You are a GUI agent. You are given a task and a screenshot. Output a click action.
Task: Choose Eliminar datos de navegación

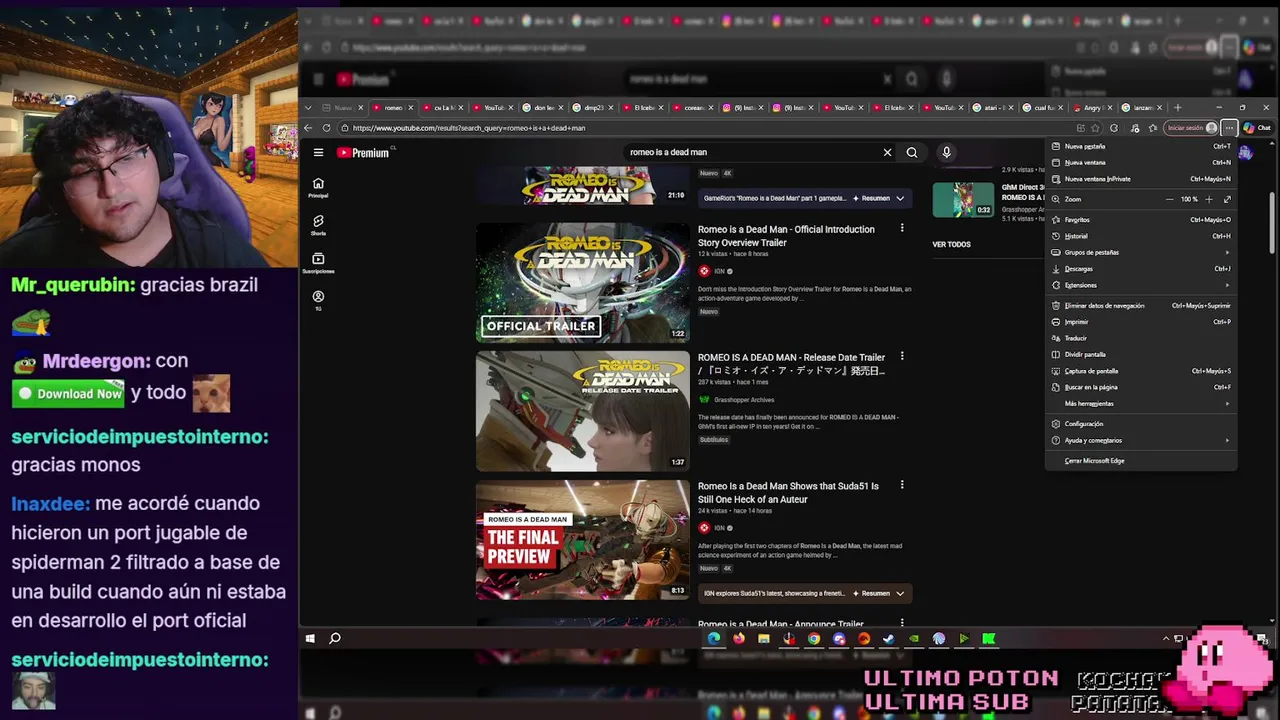coord(1141,305)
